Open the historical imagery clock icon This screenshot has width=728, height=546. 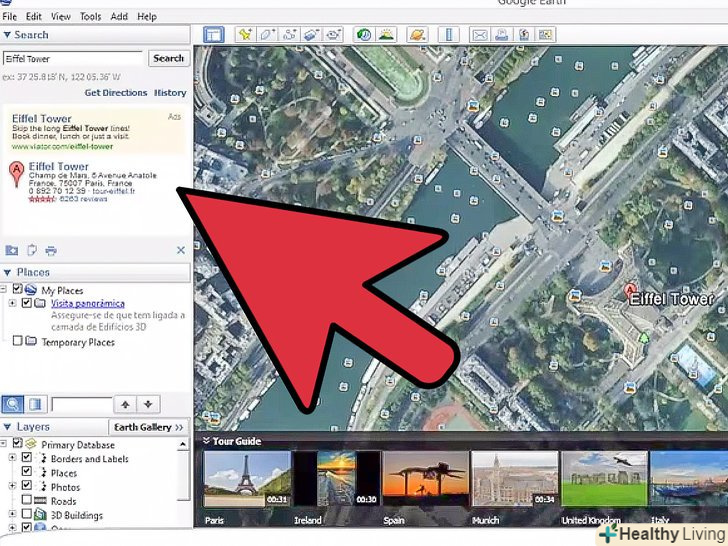pos(363,35)
